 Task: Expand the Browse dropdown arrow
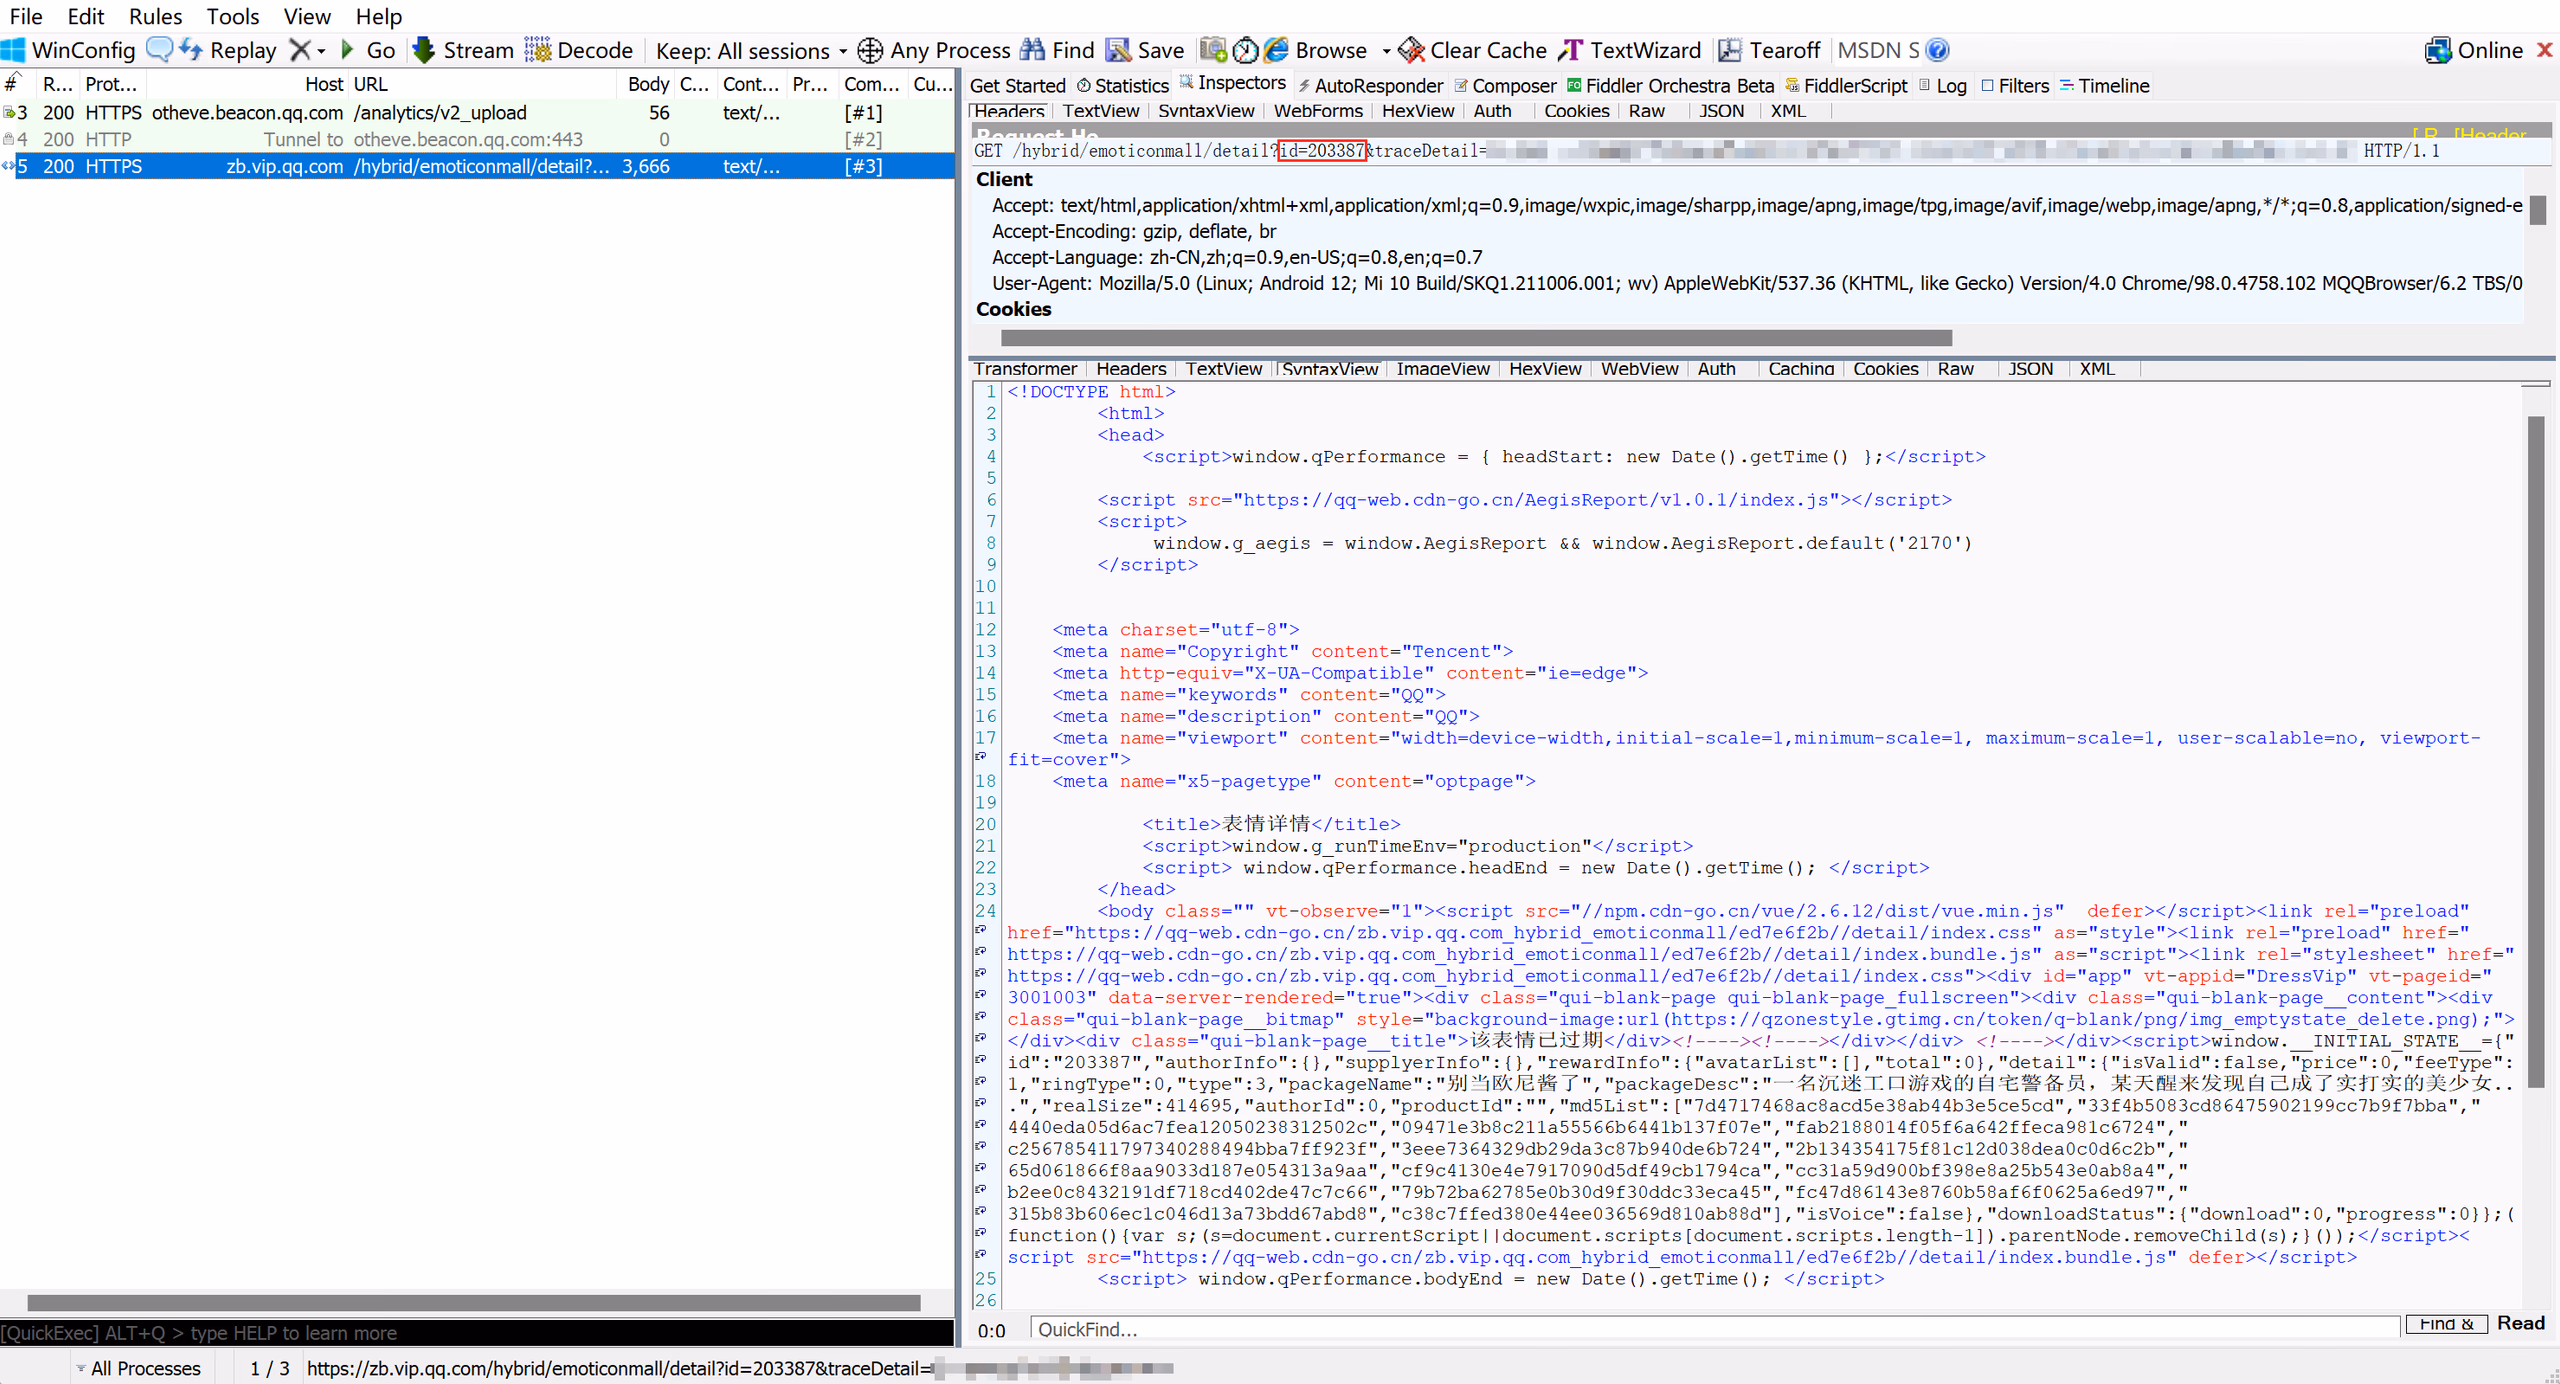coord(1386,51)
